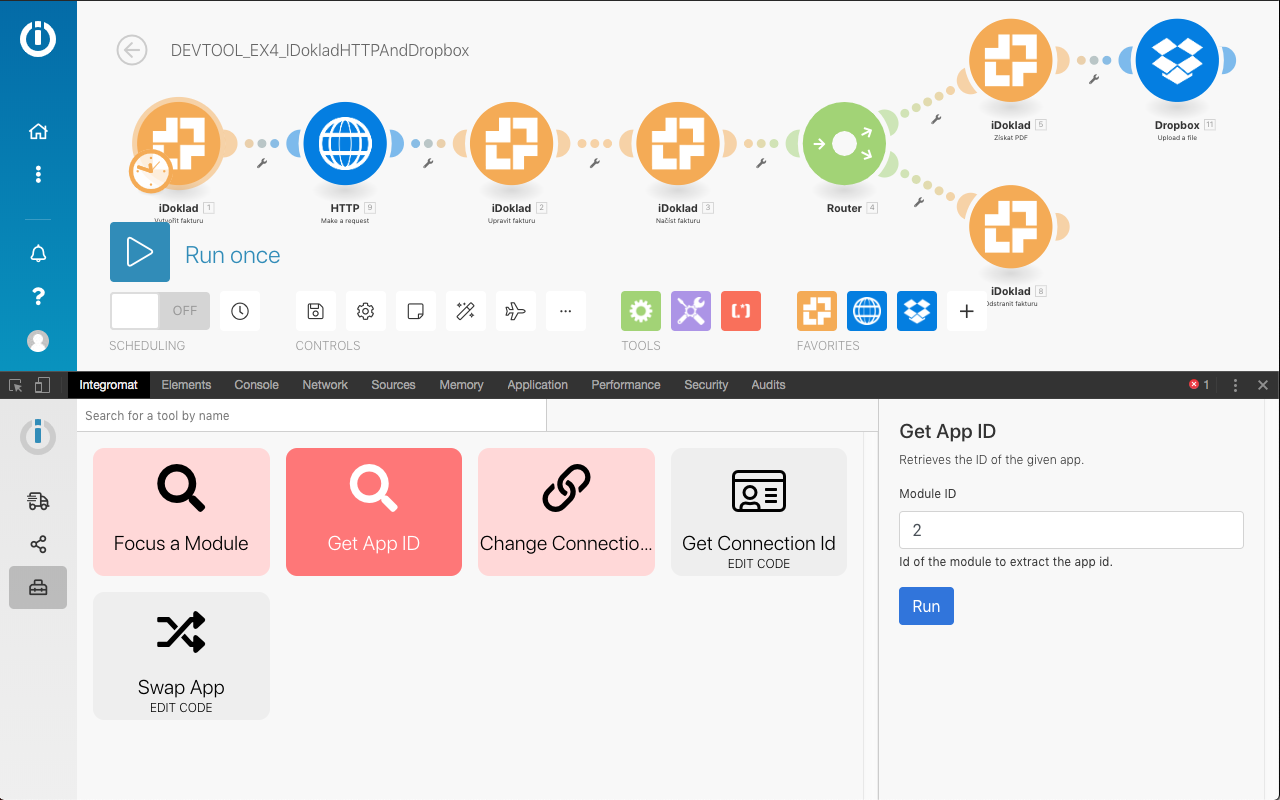Open the red Text parser brackets tool
The width and height of the screenshot is (1280, 800).
click(741, 311)
